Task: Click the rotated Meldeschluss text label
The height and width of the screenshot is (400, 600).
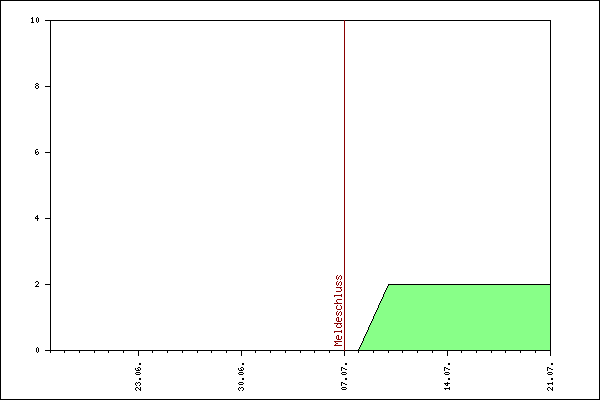Action: 339,310
